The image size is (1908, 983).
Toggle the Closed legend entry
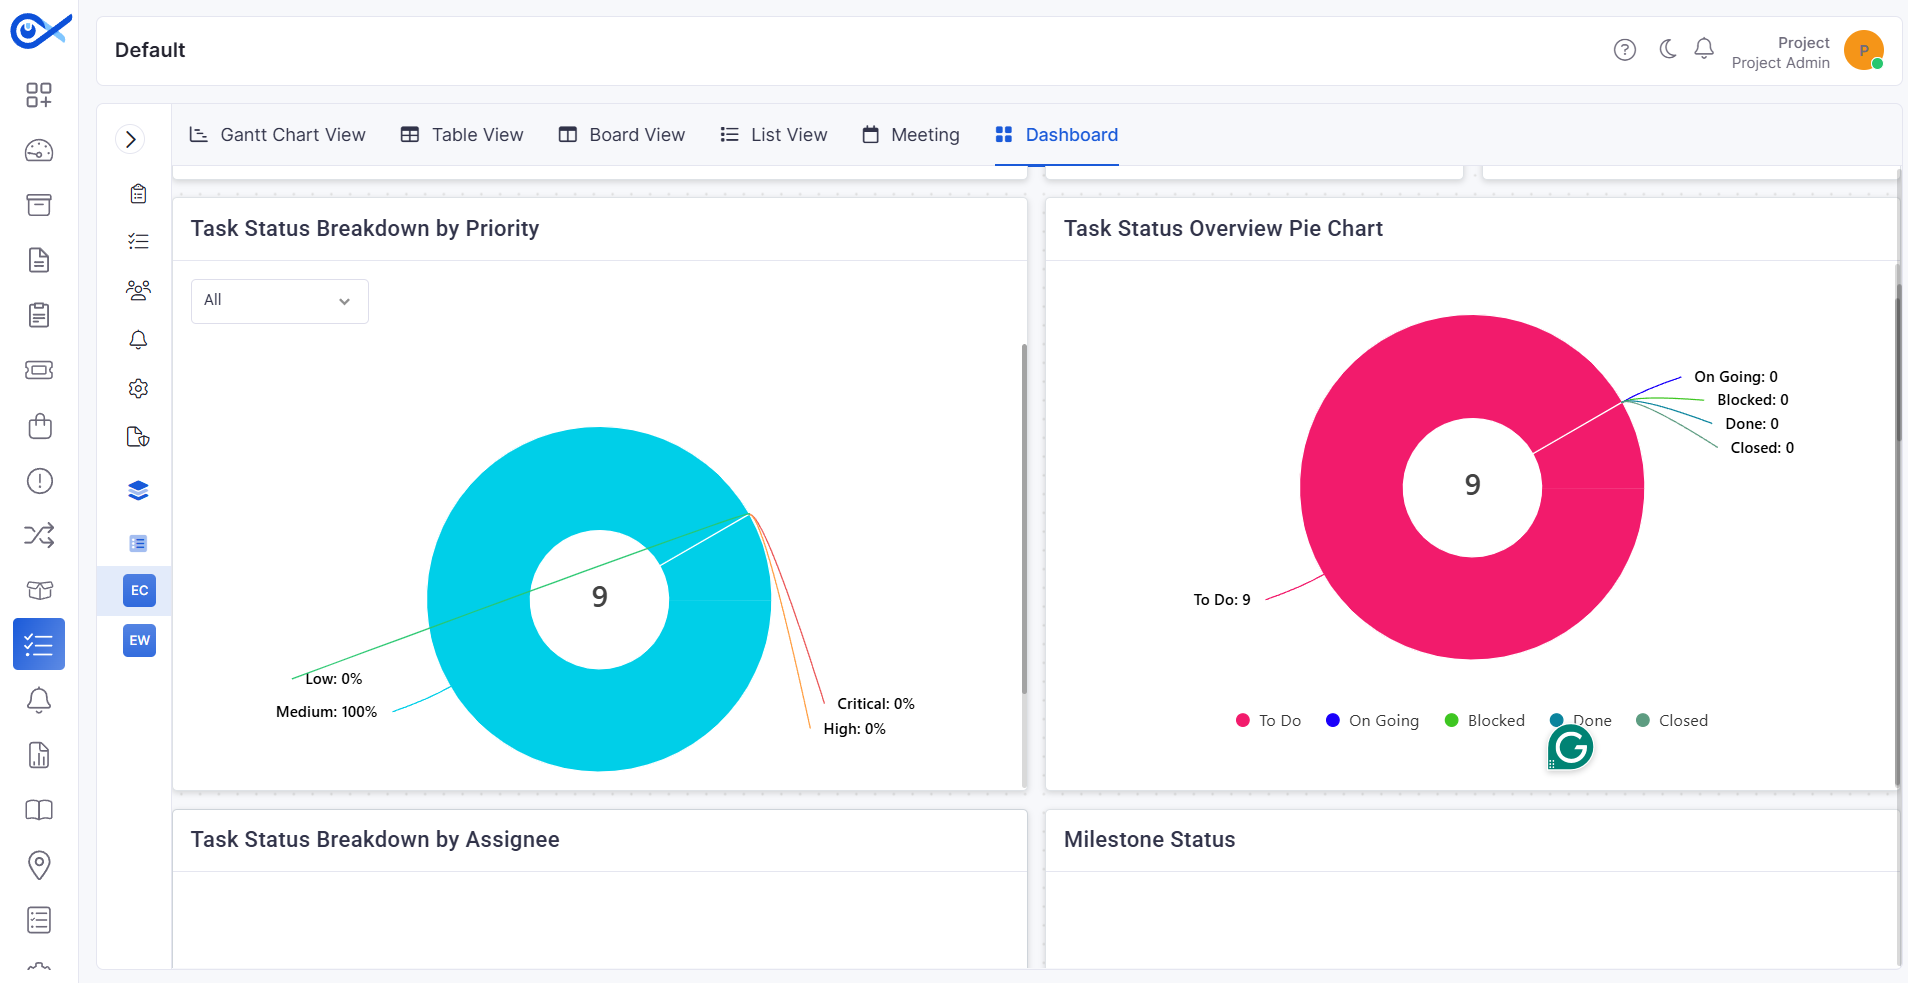(x=1672, y=721)
